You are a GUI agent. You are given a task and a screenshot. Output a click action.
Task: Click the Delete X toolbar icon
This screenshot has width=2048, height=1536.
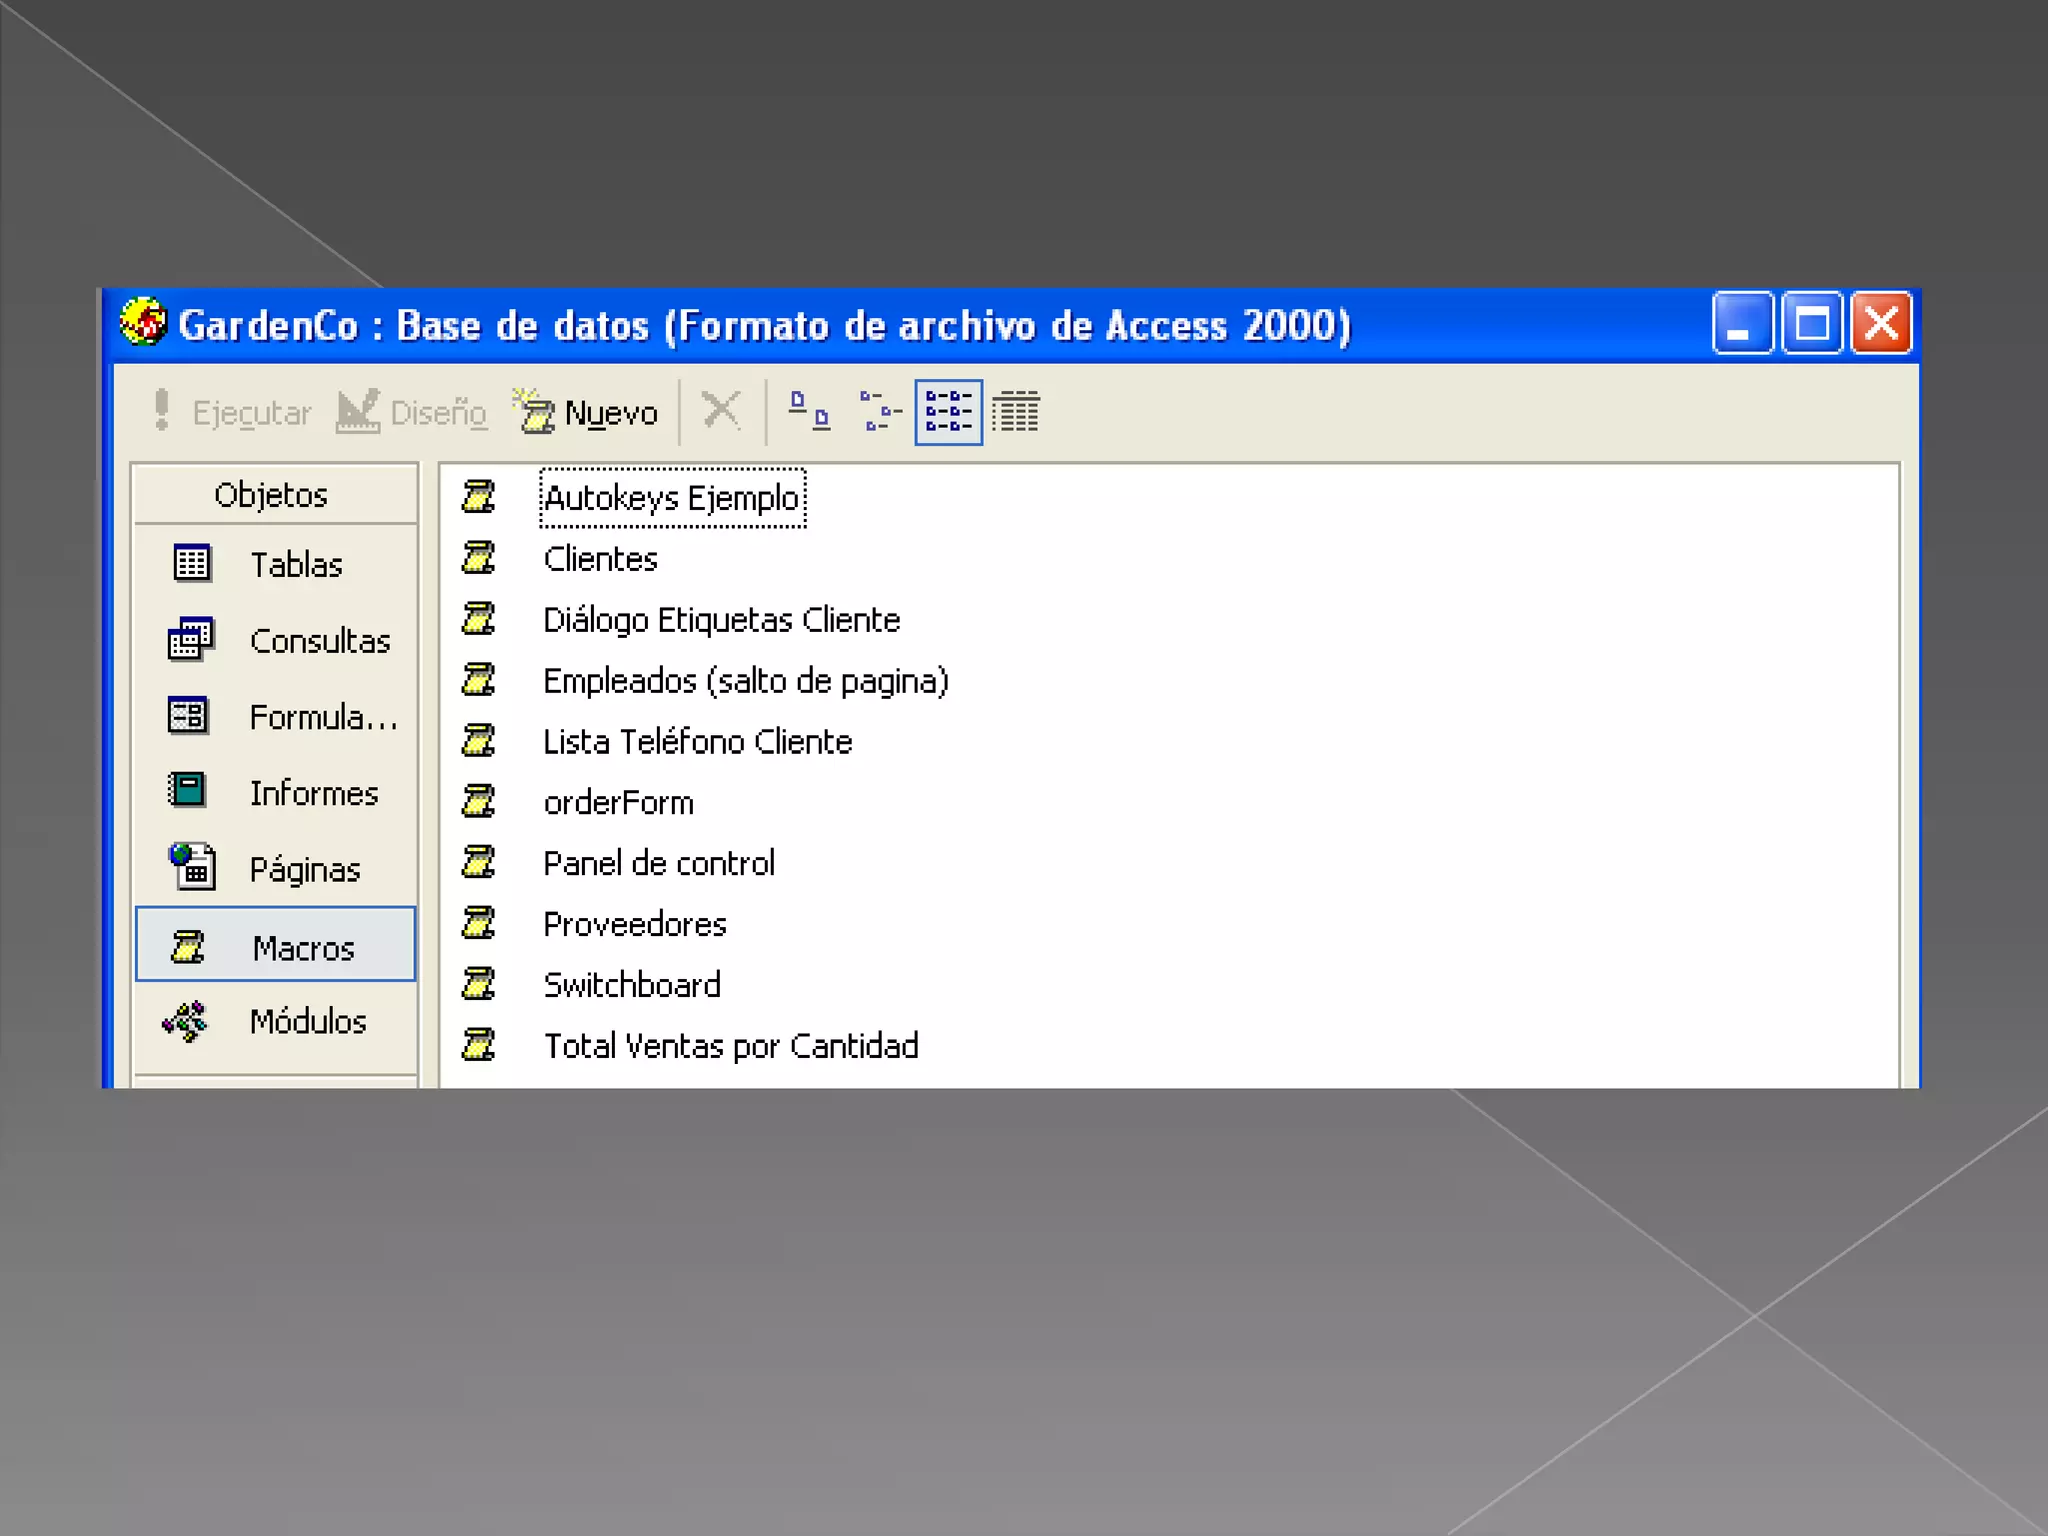[x=721, y=410]
